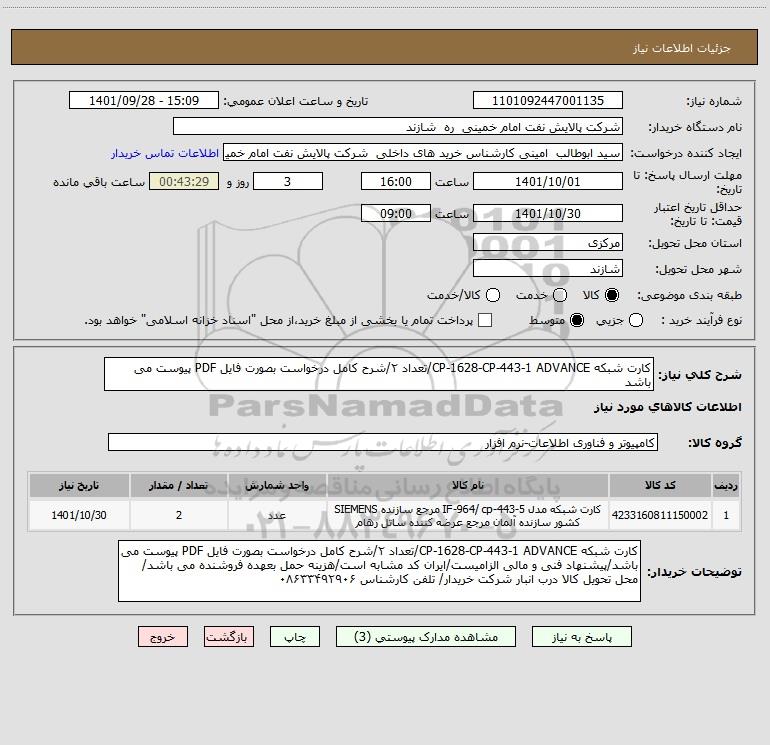Click the تعداد / مقدار column header
Image resolution: width=770 pixels, height=745 pixels.
click(179, 485)
